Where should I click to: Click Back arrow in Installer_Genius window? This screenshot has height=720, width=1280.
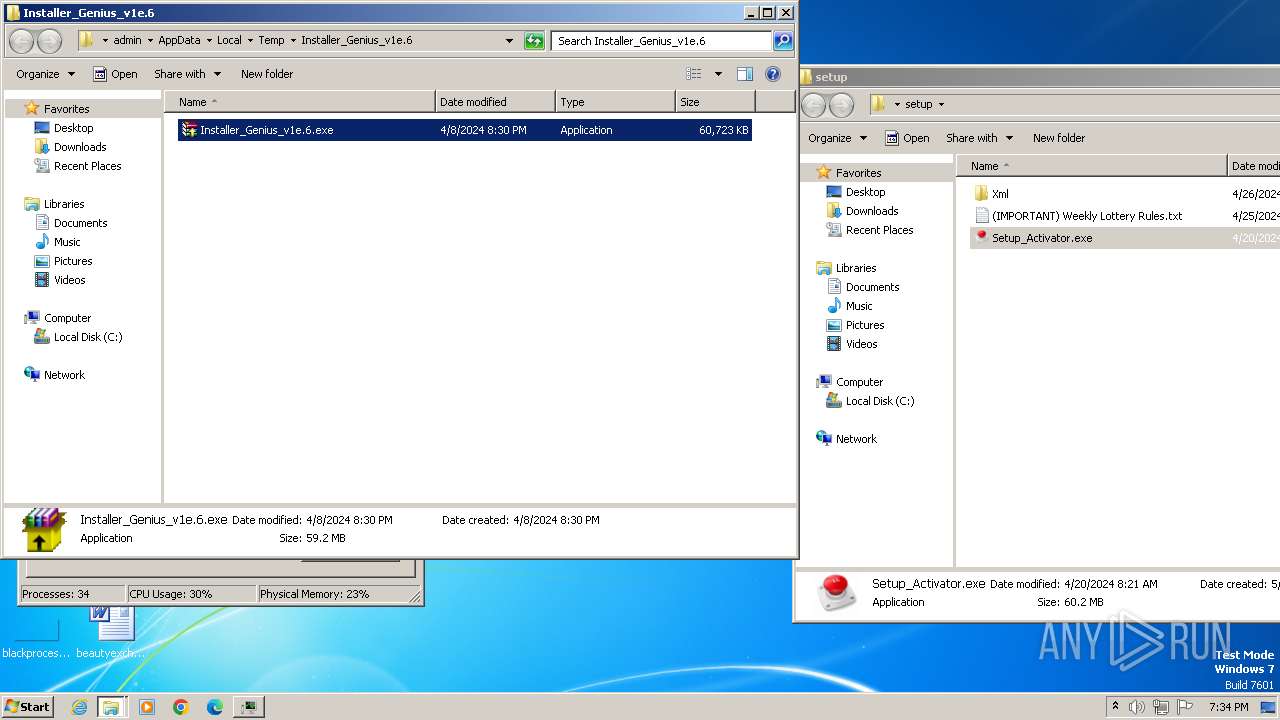(22, 41)
